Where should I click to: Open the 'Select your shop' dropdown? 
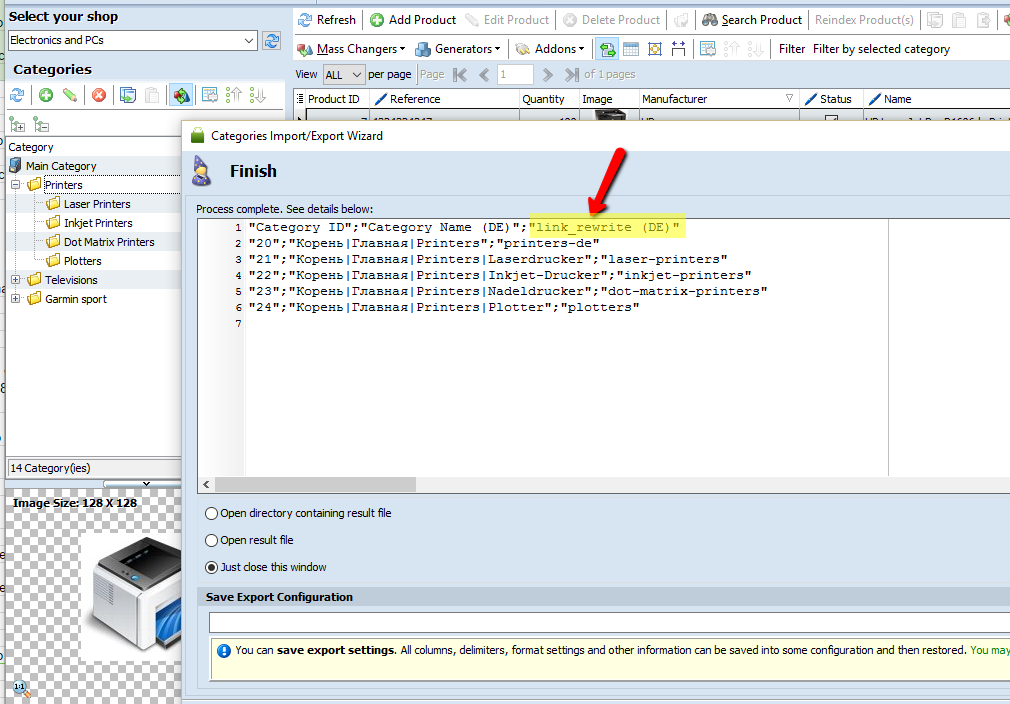click(249, 41)
